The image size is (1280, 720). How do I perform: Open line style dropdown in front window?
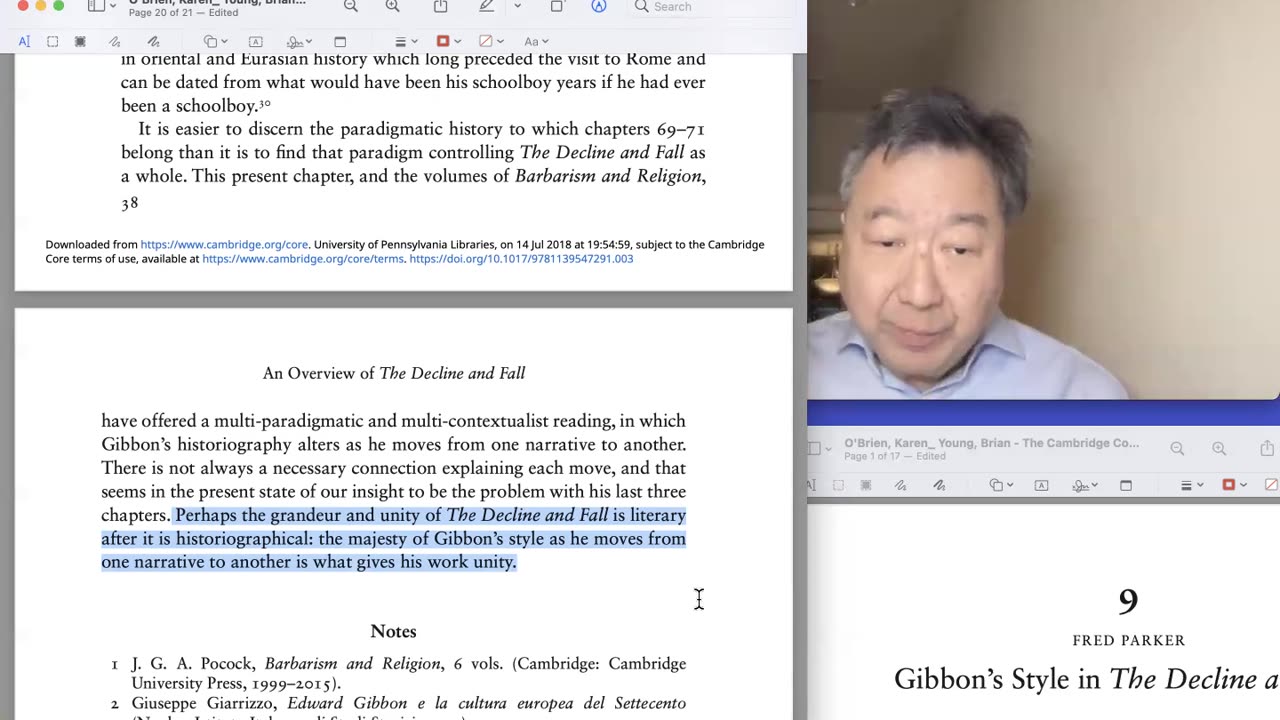point(405,41)
